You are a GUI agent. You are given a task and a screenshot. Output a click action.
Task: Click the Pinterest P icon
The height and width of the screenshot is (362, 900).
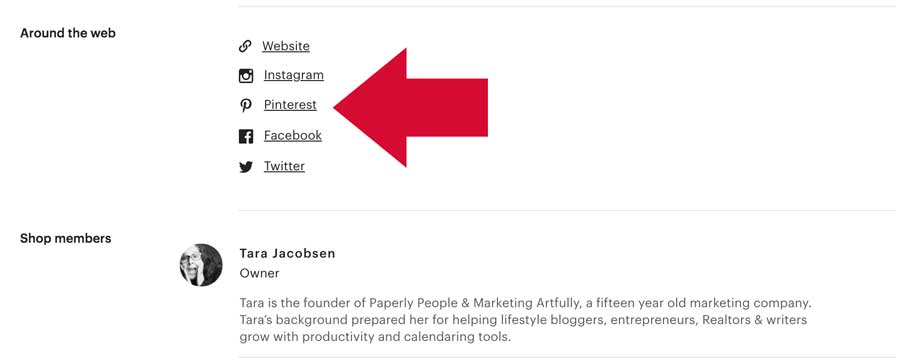[x=246, y=106]
